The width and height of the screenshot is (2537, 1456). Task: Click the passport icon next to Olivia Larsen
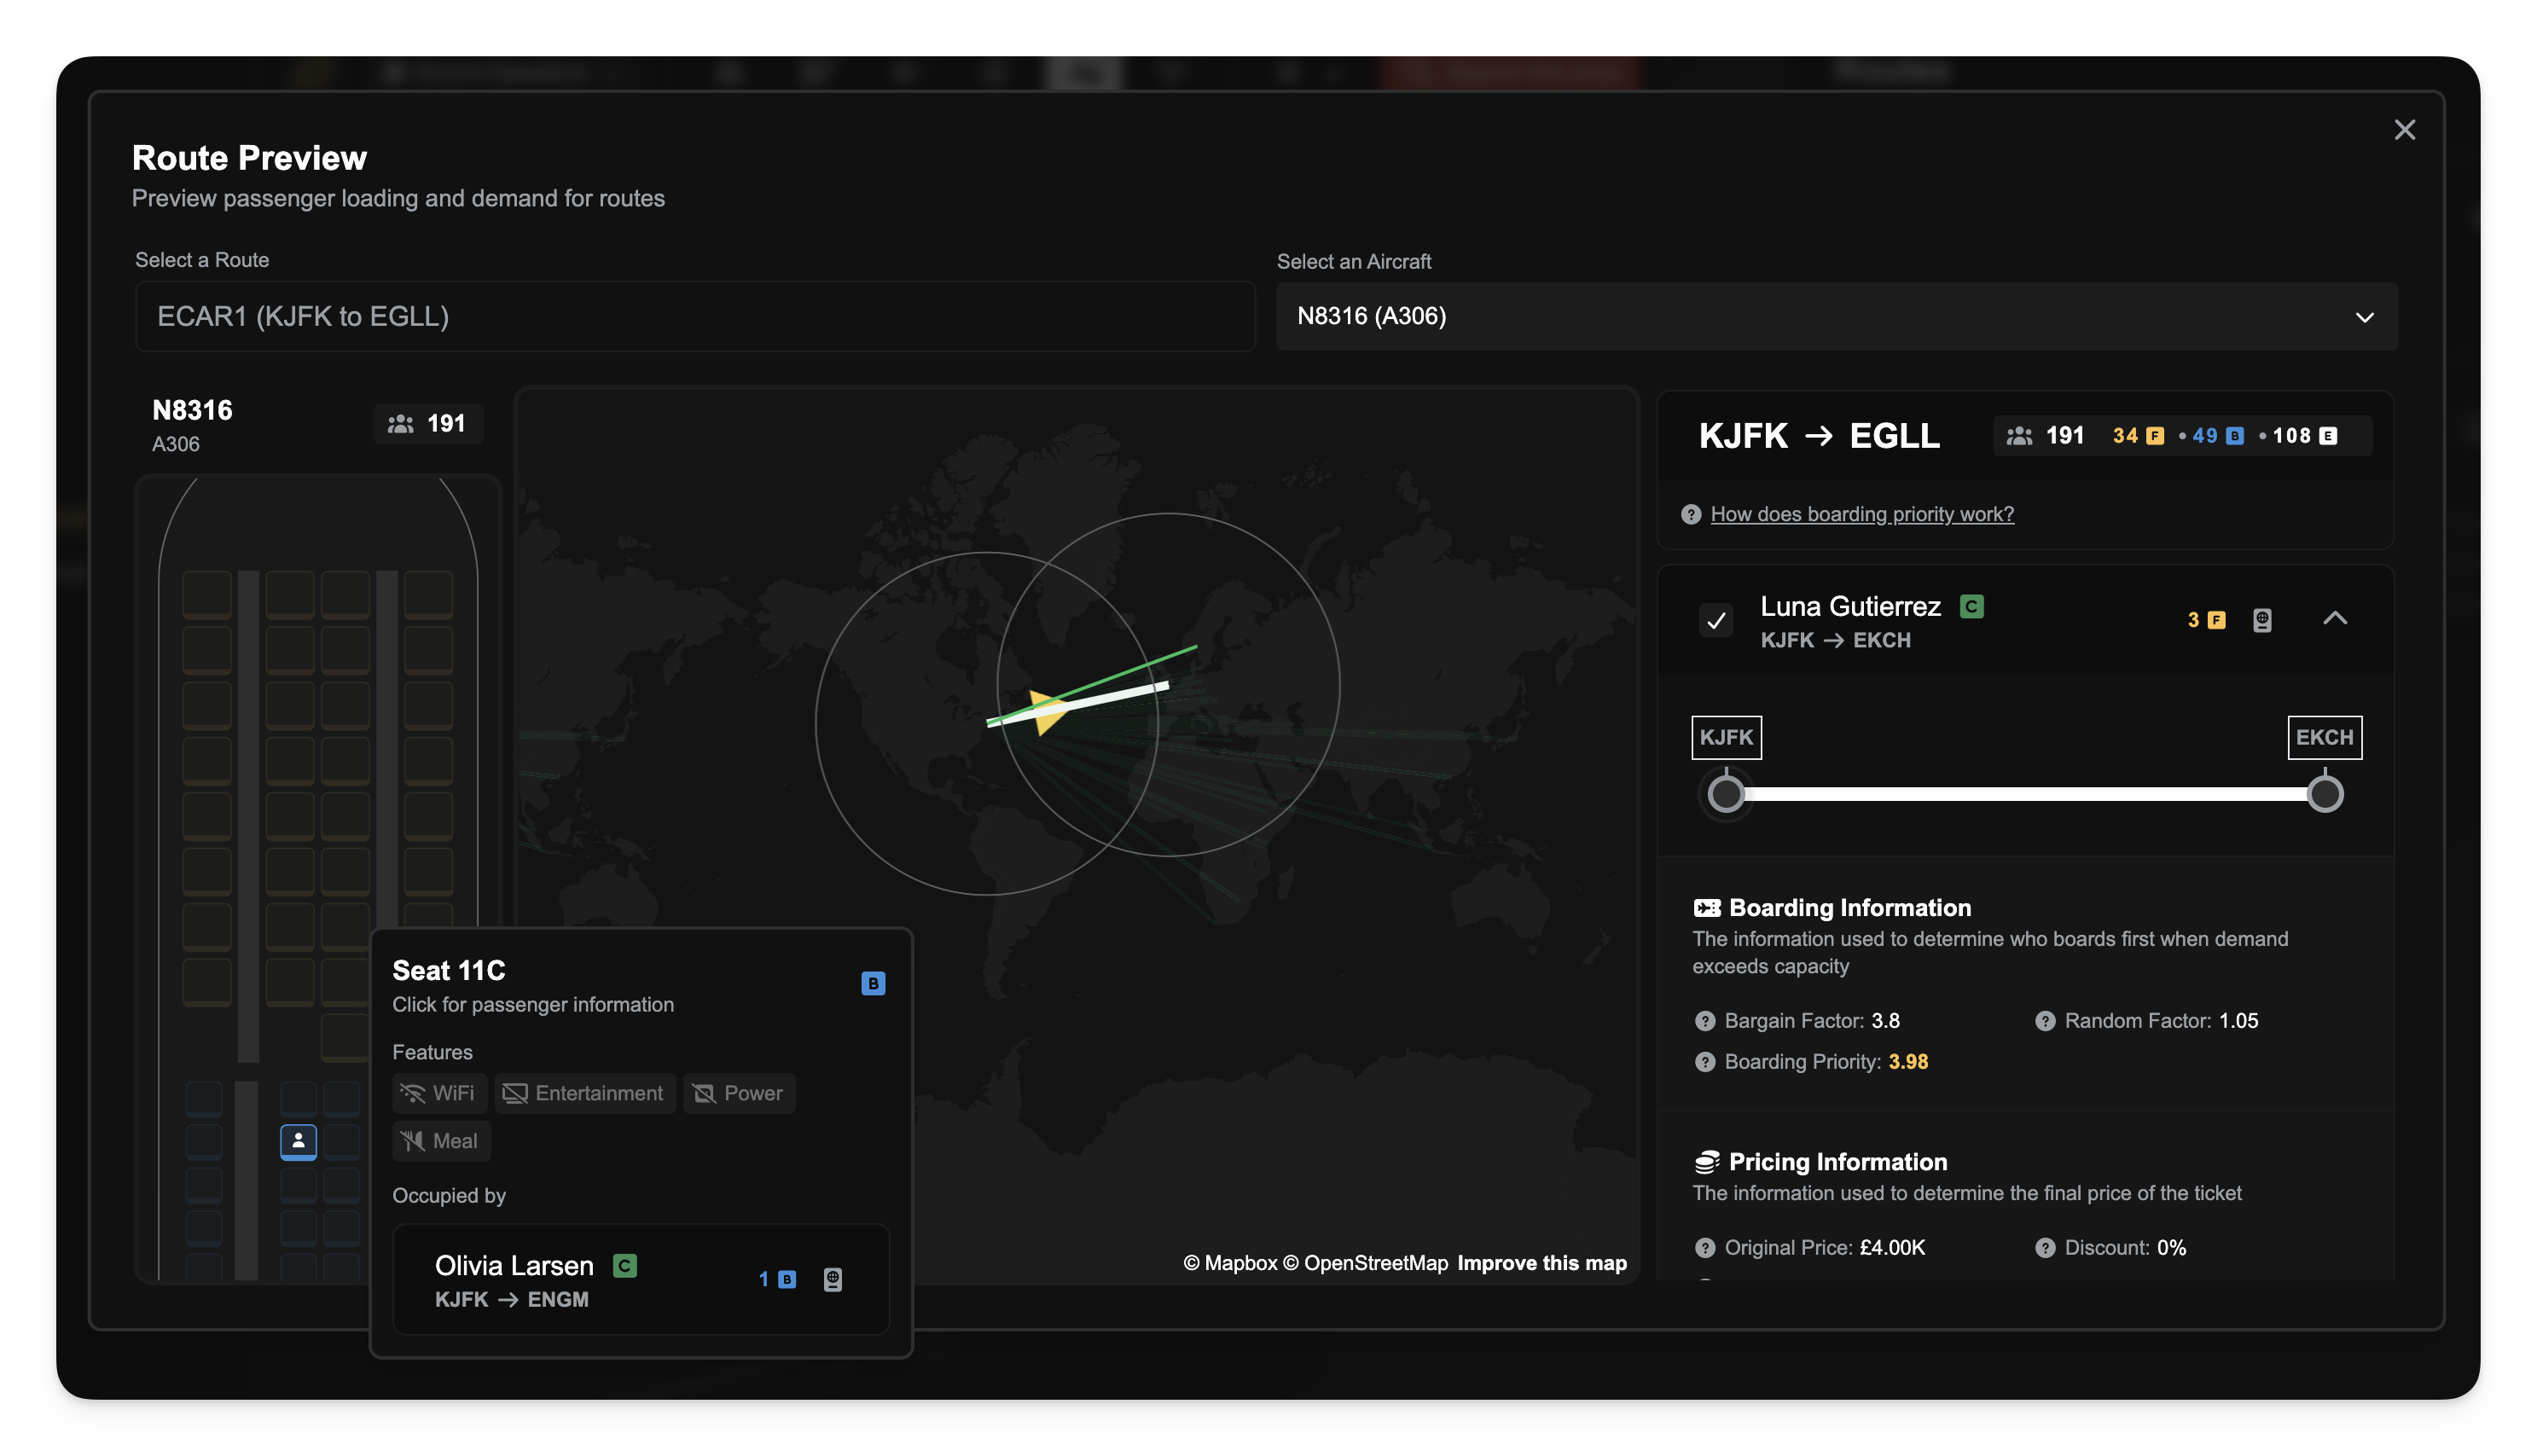(832, 1279)
